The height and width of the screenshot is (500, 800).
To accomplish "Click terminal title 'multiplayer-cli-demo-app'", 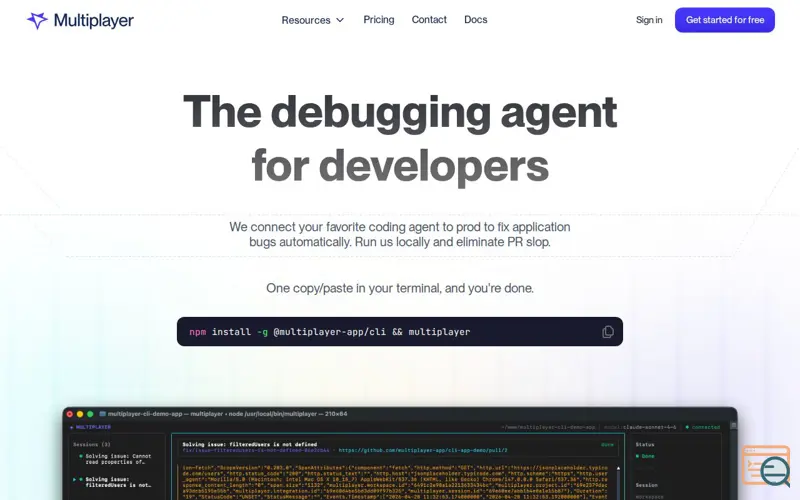I will pos(145,414).
